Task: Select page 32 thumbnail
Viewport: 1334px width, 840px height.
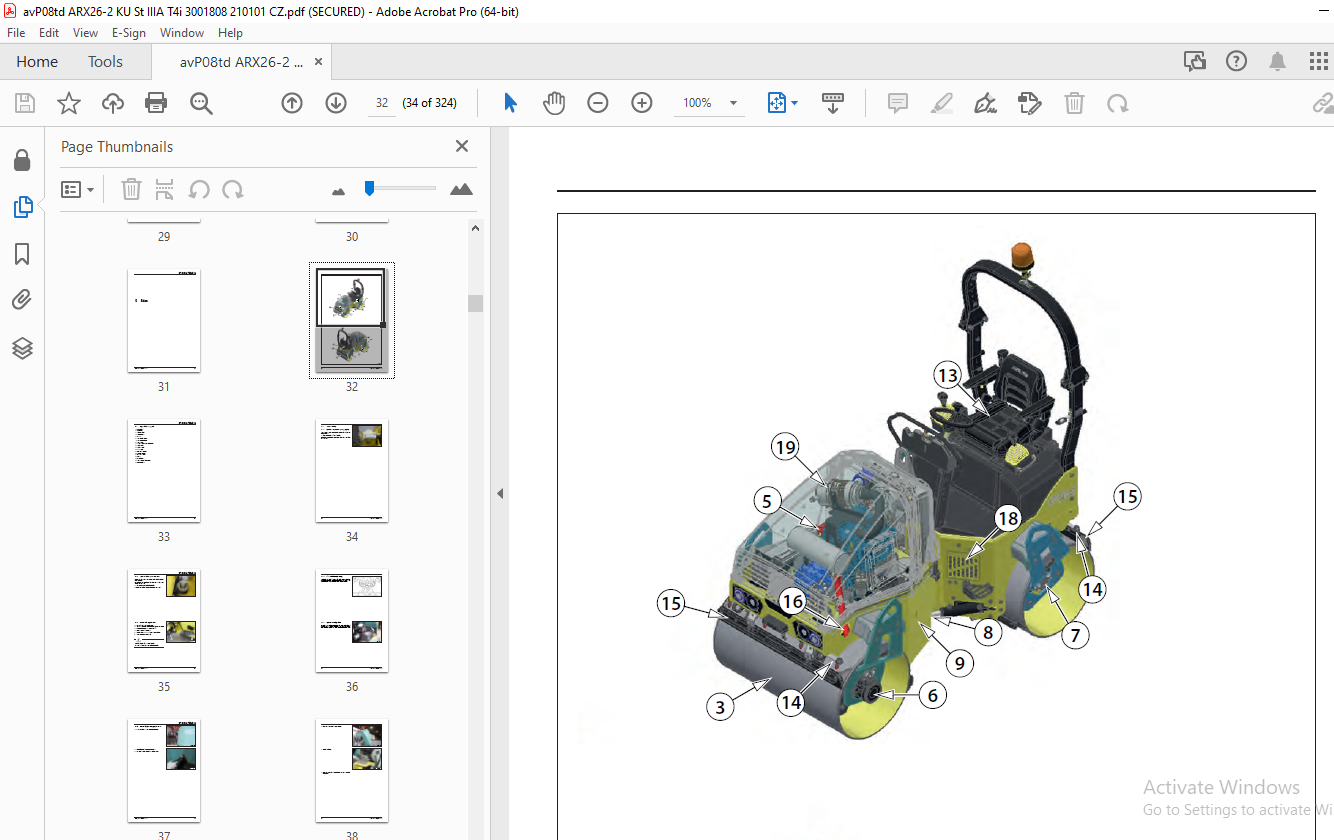Action: [352, 321]
